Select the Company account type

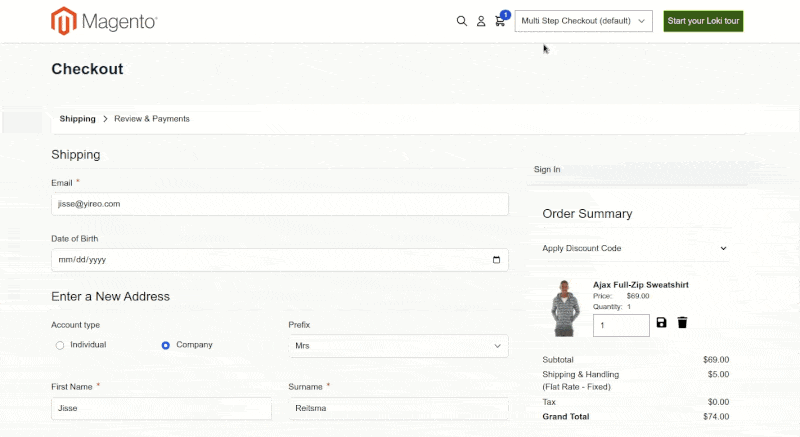coord(166,345)
